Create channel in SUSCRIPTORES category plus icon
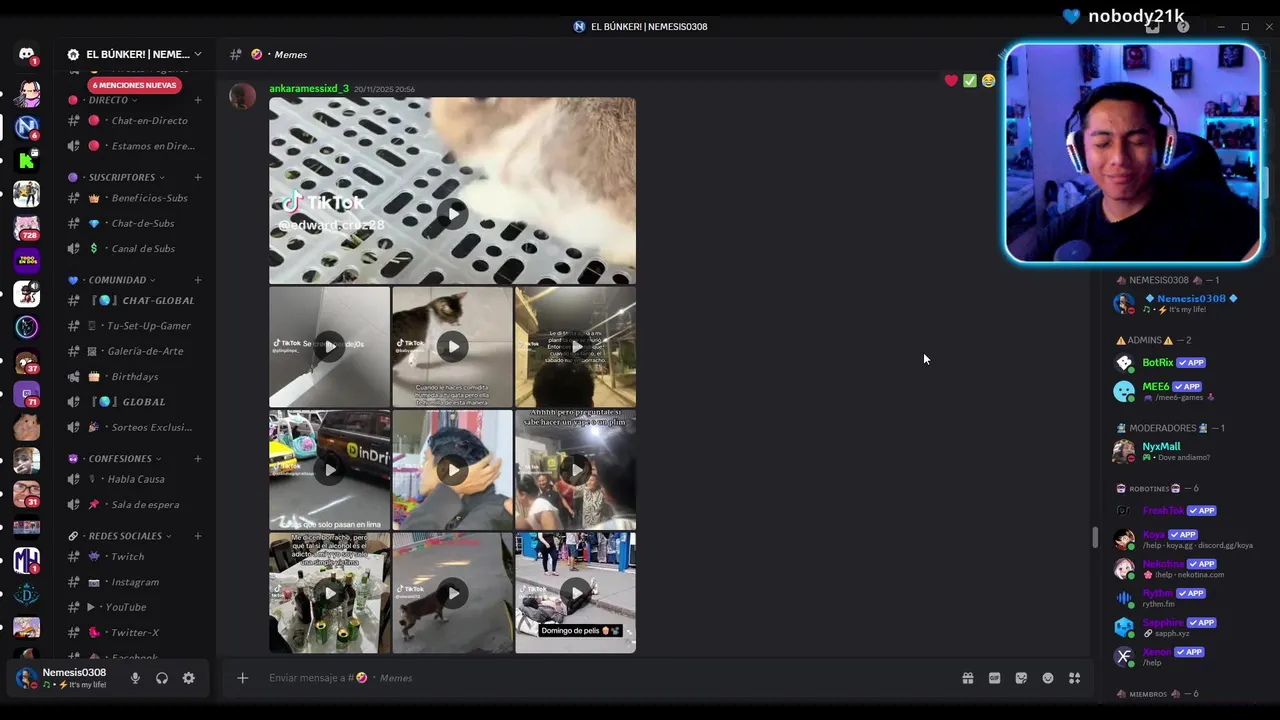Viewport: 1280px width, 720px height. point(198,177)
